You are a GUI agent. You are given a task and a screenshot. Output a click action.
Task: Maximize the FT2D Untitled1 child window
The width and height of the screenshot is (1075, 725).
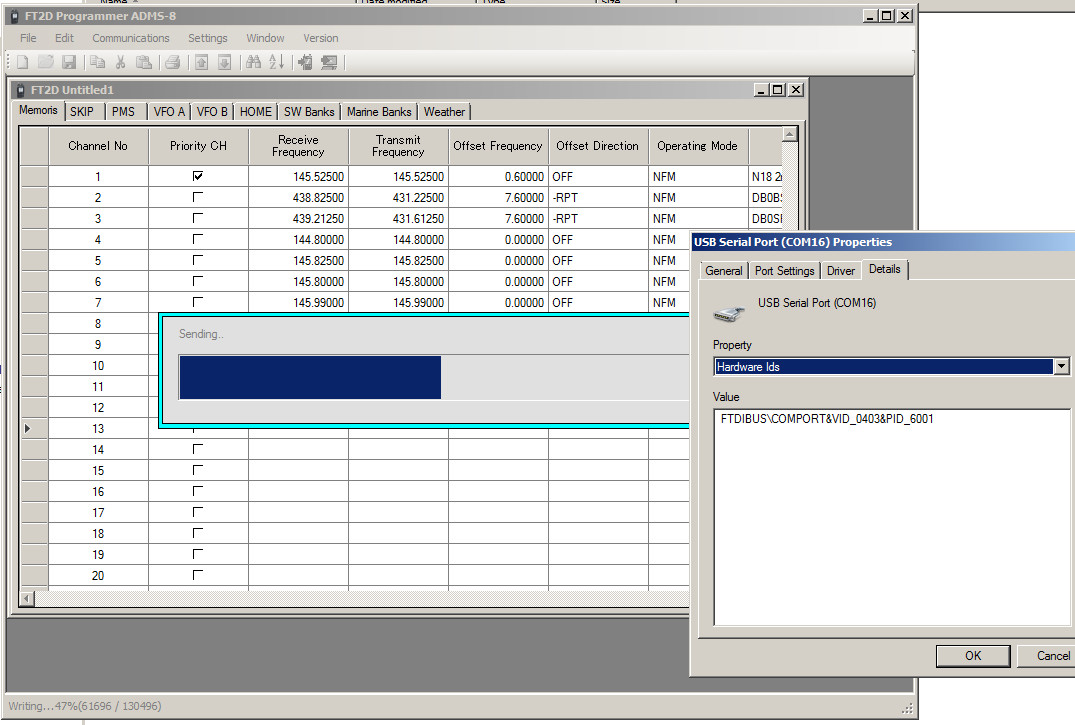(x=777, y=90)
